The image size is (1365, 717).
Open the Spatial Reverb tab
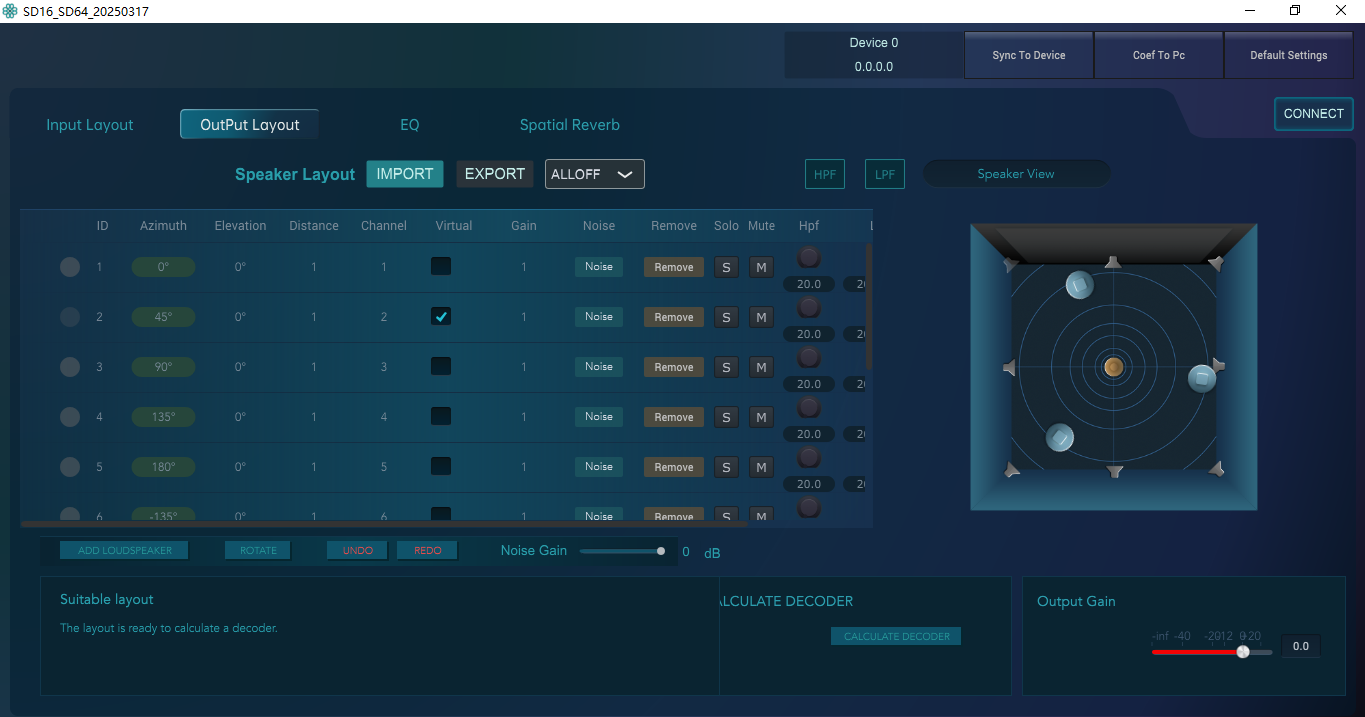click(x=569, y=125)
